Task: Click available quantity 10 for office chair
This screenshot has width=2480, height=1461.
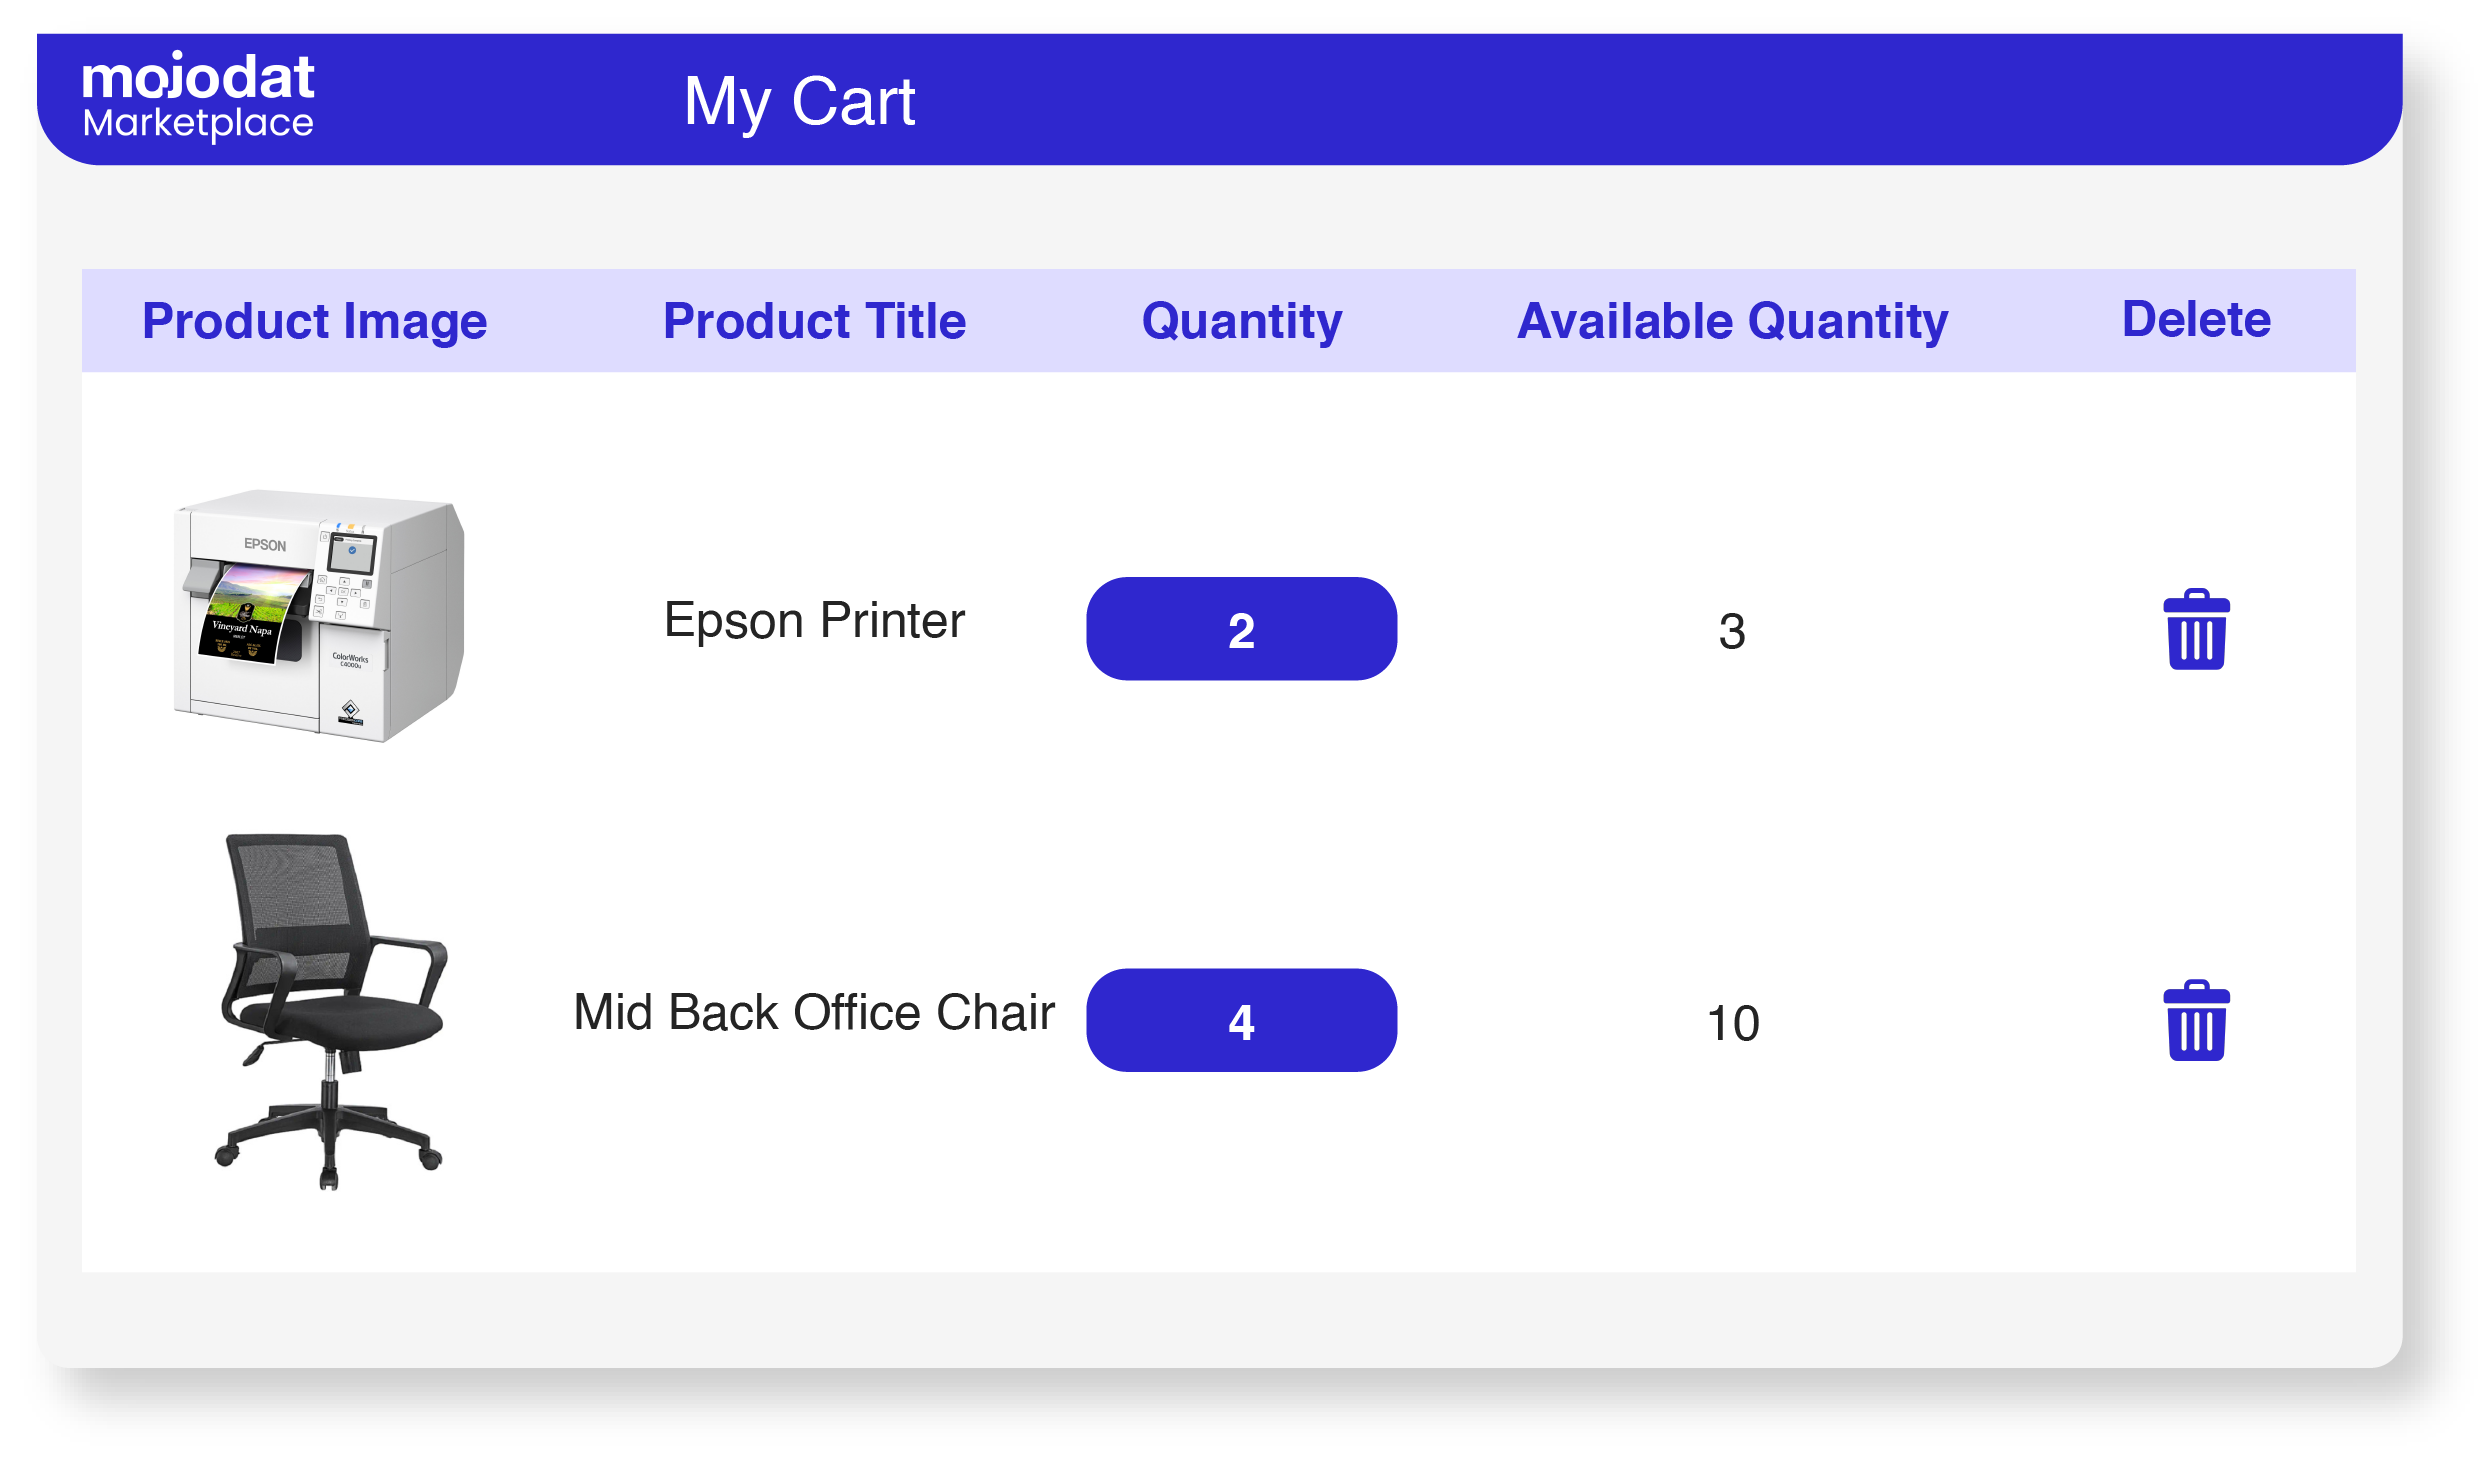Action: pos(1732,1023)
